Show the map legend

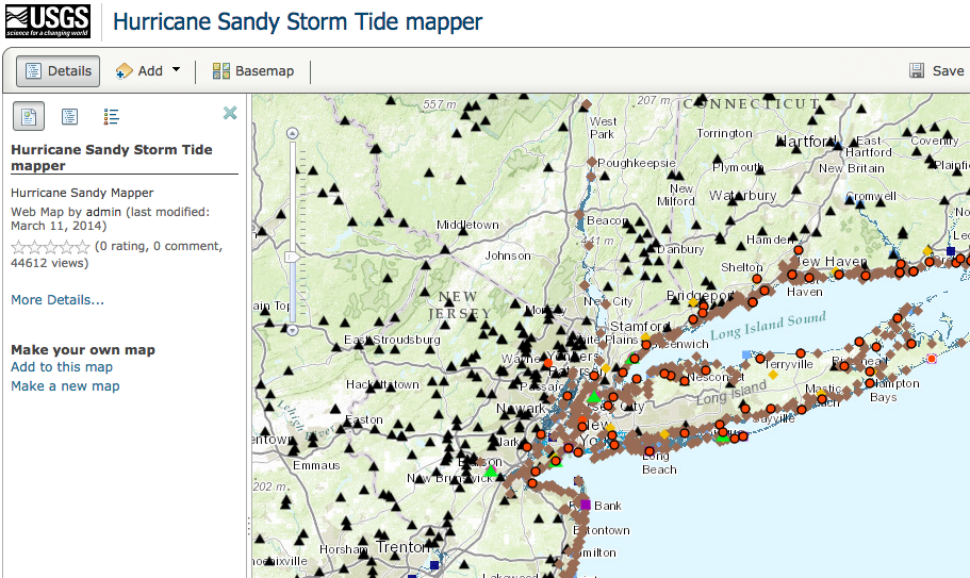coord(111,117)
